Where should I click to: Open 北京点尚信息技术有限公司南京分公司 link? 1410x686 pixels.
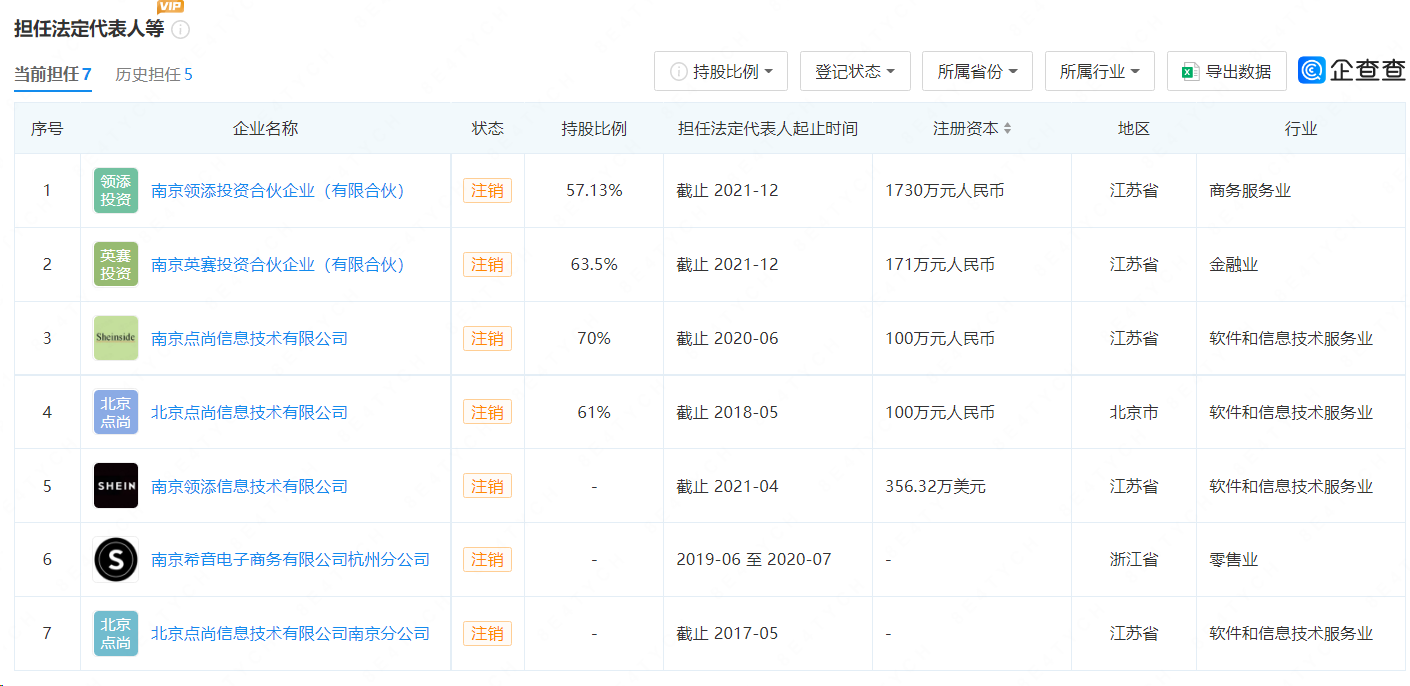click(x=290, y=634)
